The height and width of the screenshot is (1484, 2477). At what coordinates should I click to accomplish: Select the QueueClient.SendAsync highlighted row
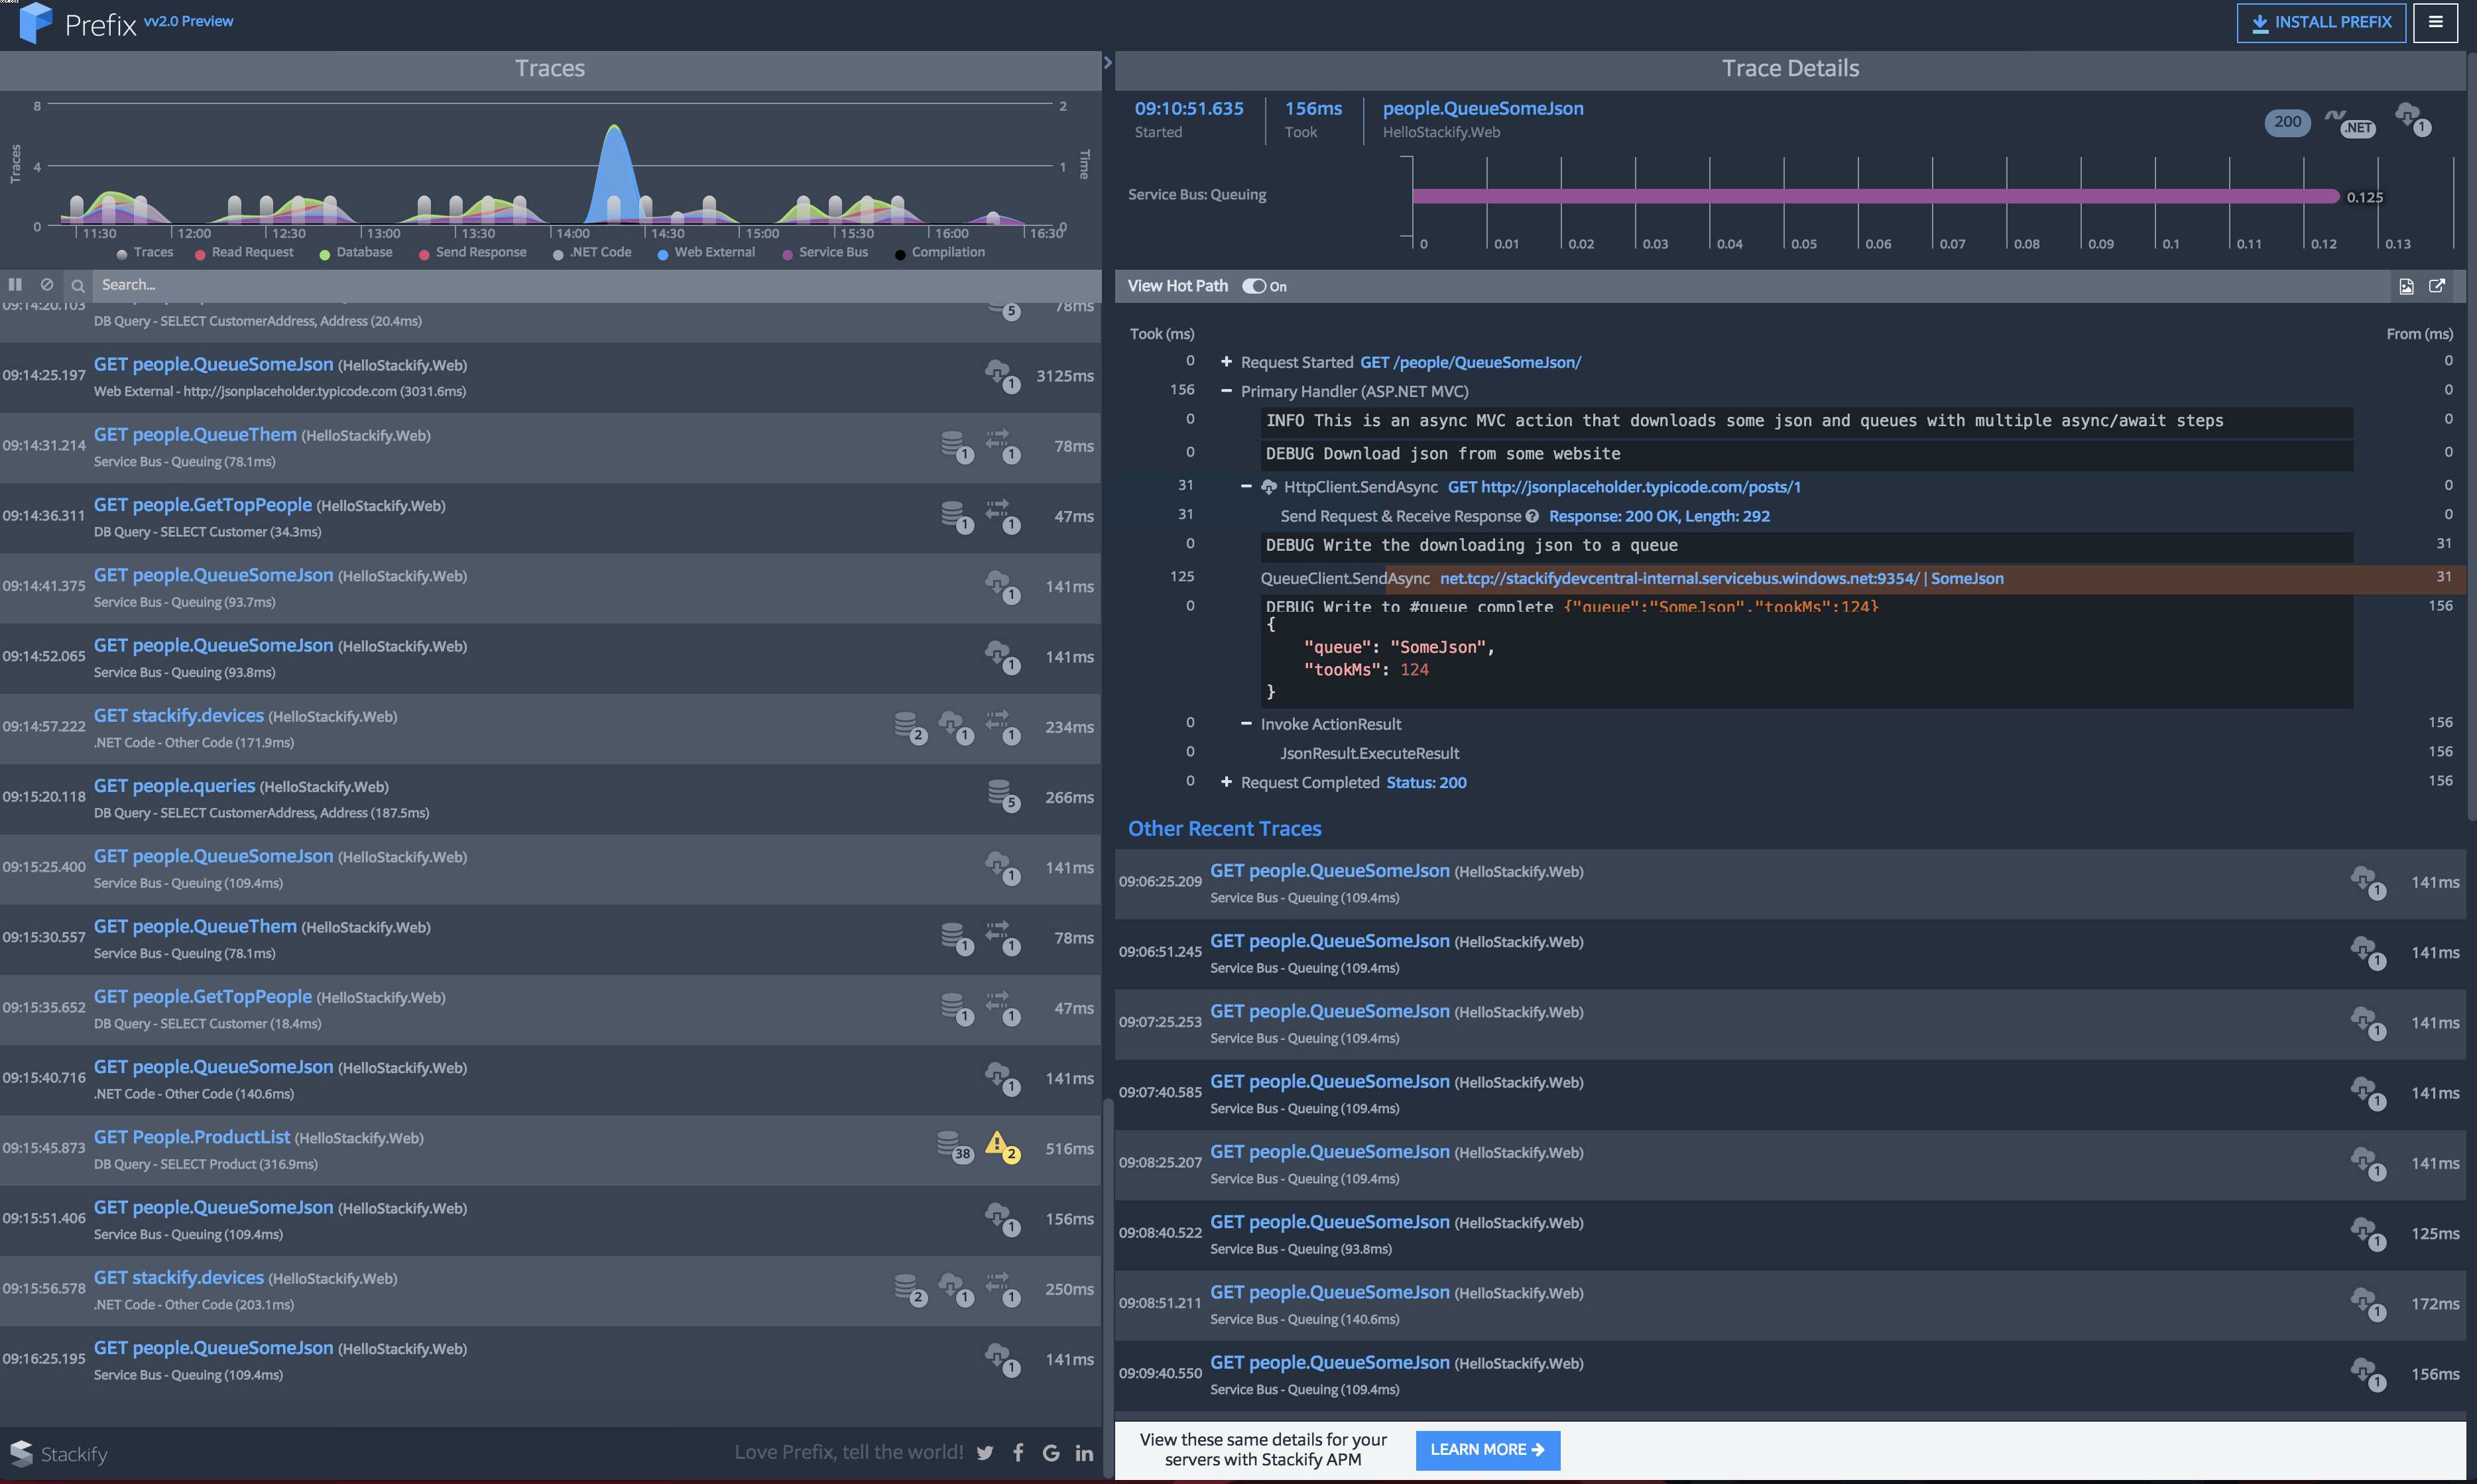click(x=1790, y=578)
